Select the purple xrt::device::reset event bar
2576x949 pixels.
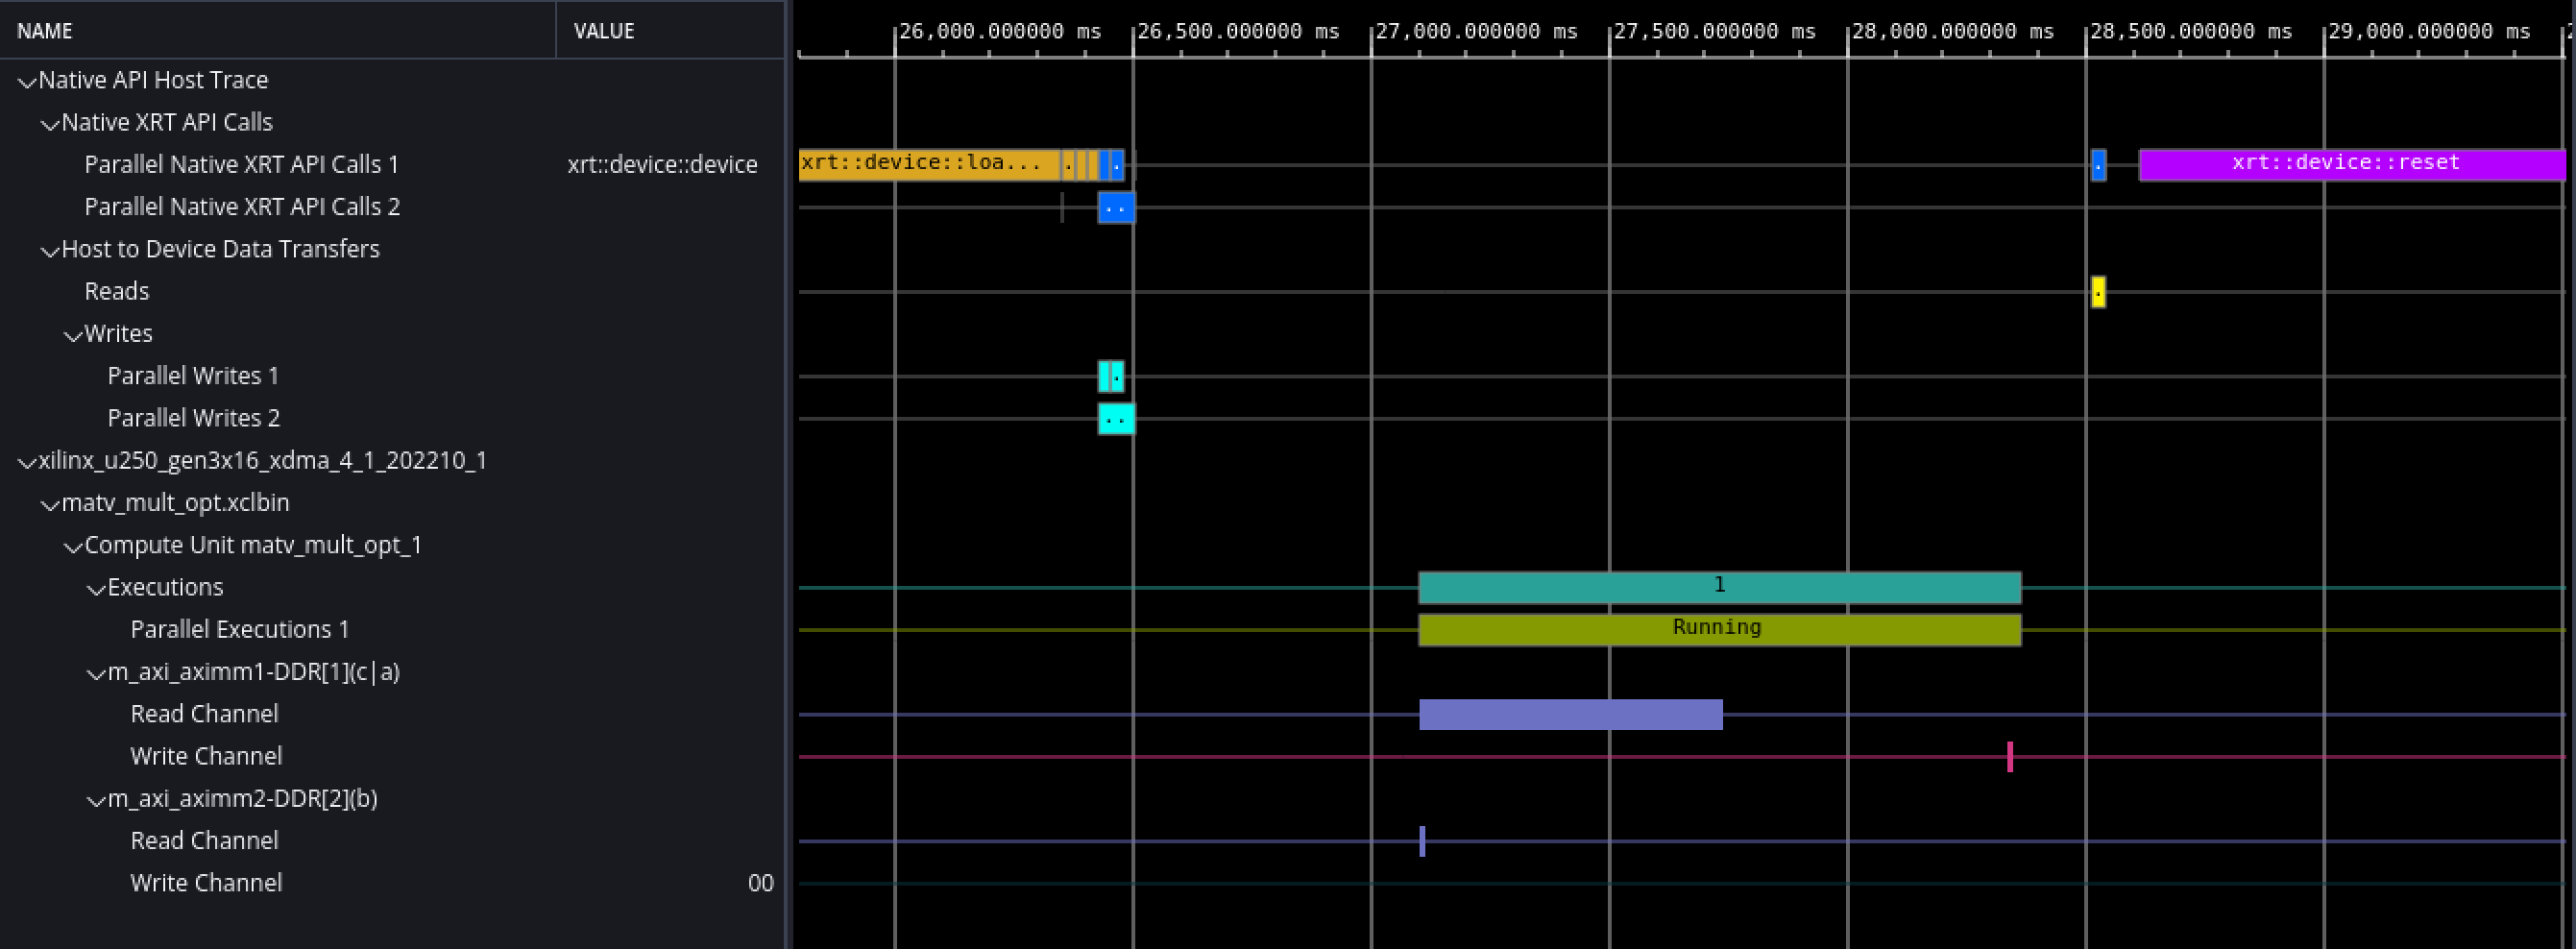(2352, 164)
